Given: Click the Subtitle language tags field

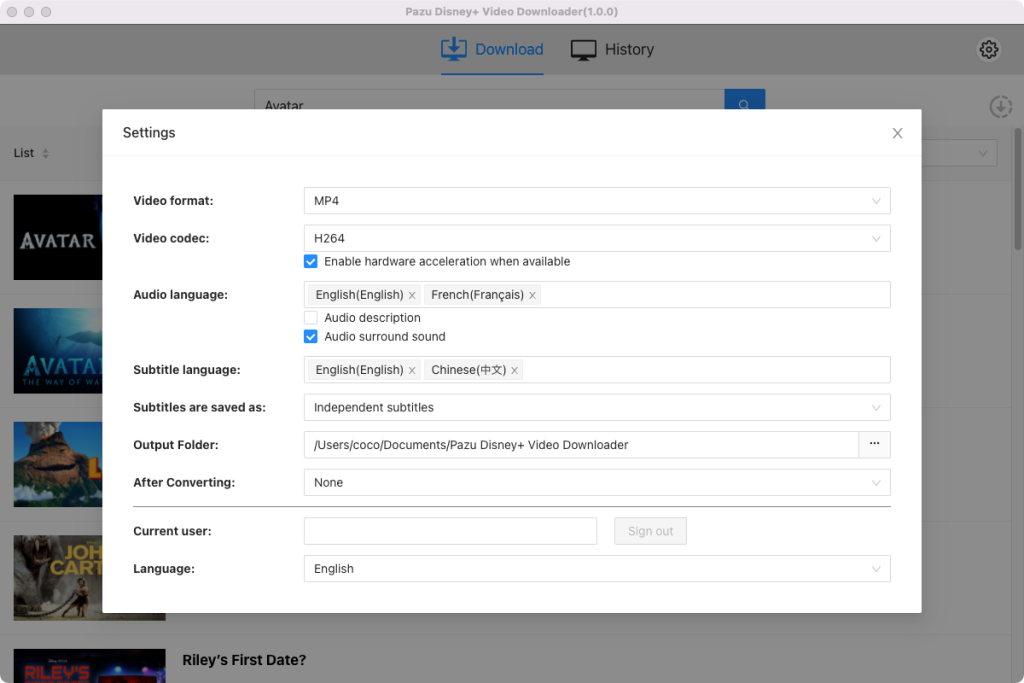Looking at the screenshot, I should pos(597,370).
